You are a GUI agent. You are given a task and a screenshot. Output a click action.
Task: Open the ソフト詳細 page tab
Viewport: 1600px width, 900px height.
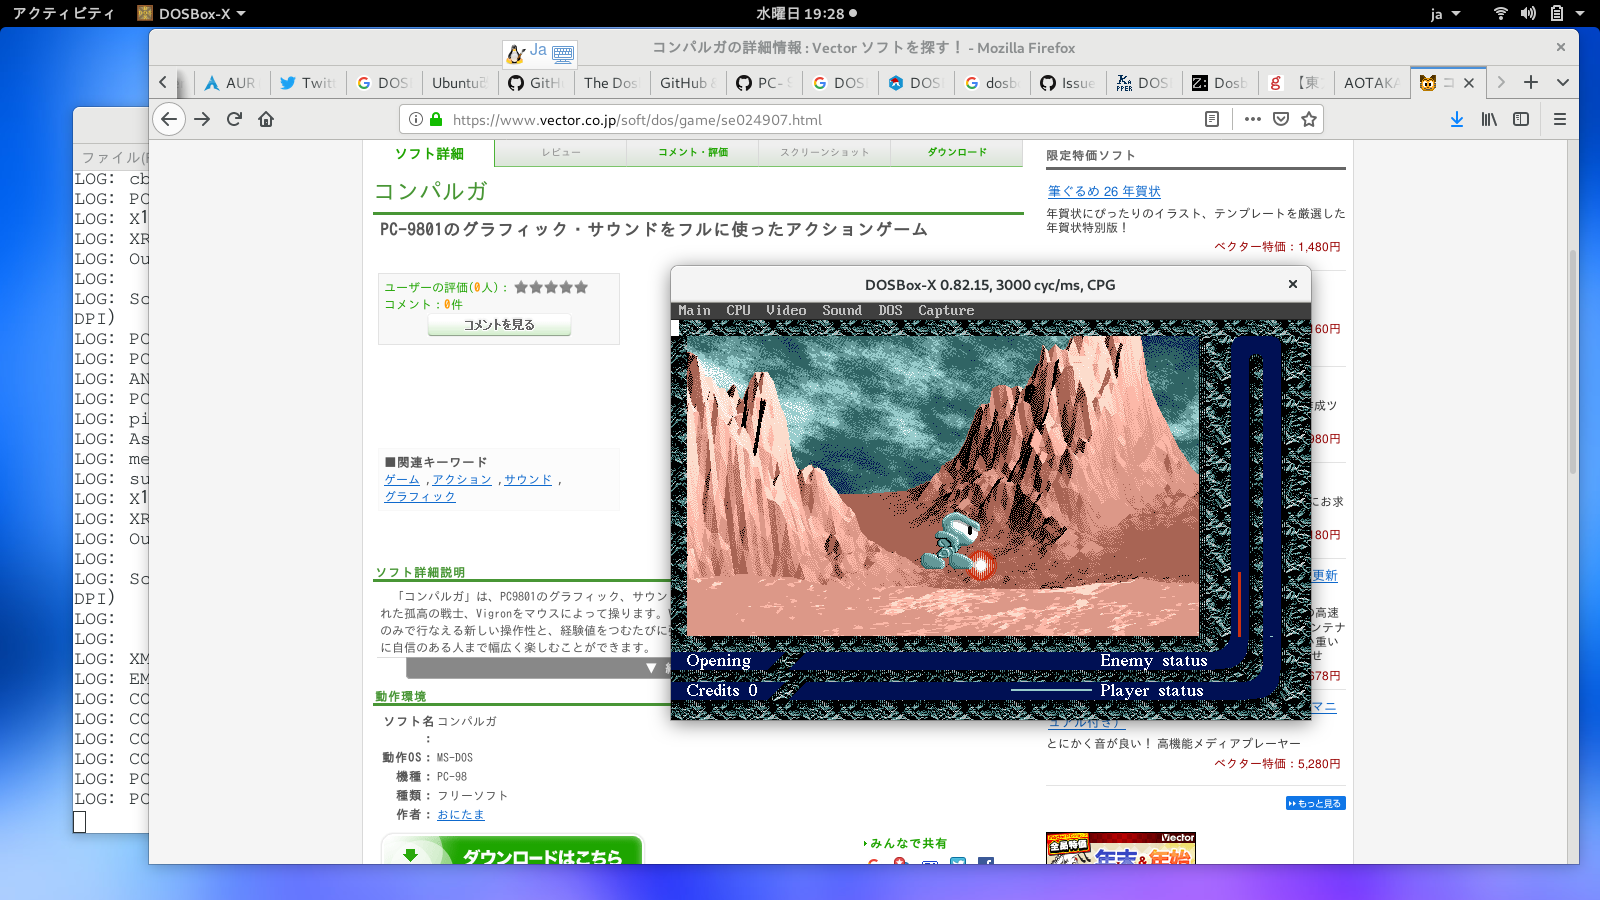pyautogui.click(x=429, y=153)
